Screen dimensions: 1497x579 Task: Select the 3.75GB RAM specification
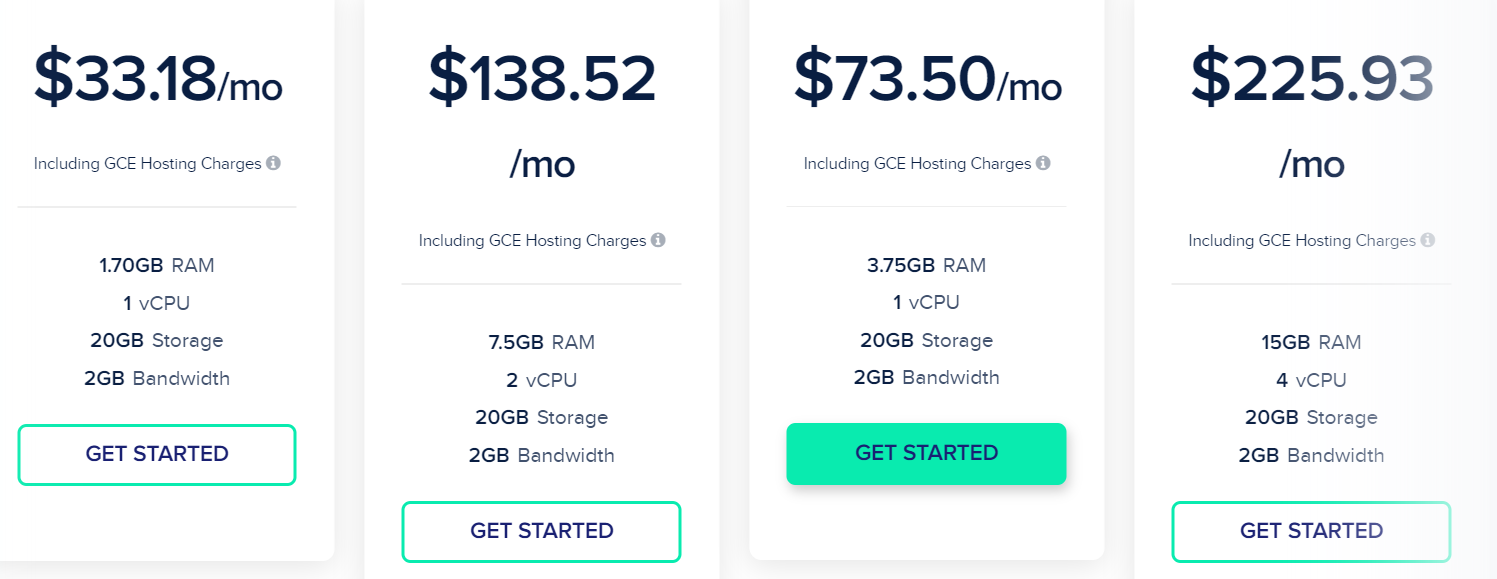(x=927, y=265)
